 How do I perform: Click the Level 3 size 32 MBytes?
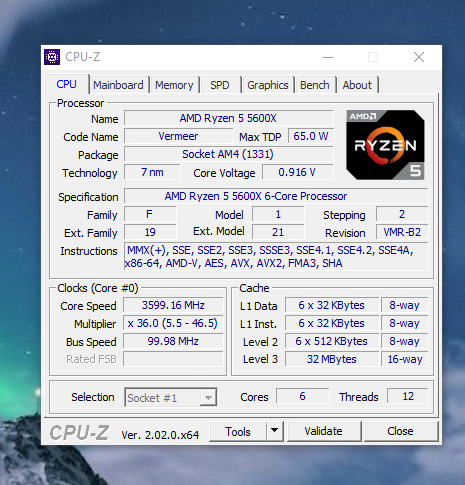pyautogui.click(x=332, y=359)
